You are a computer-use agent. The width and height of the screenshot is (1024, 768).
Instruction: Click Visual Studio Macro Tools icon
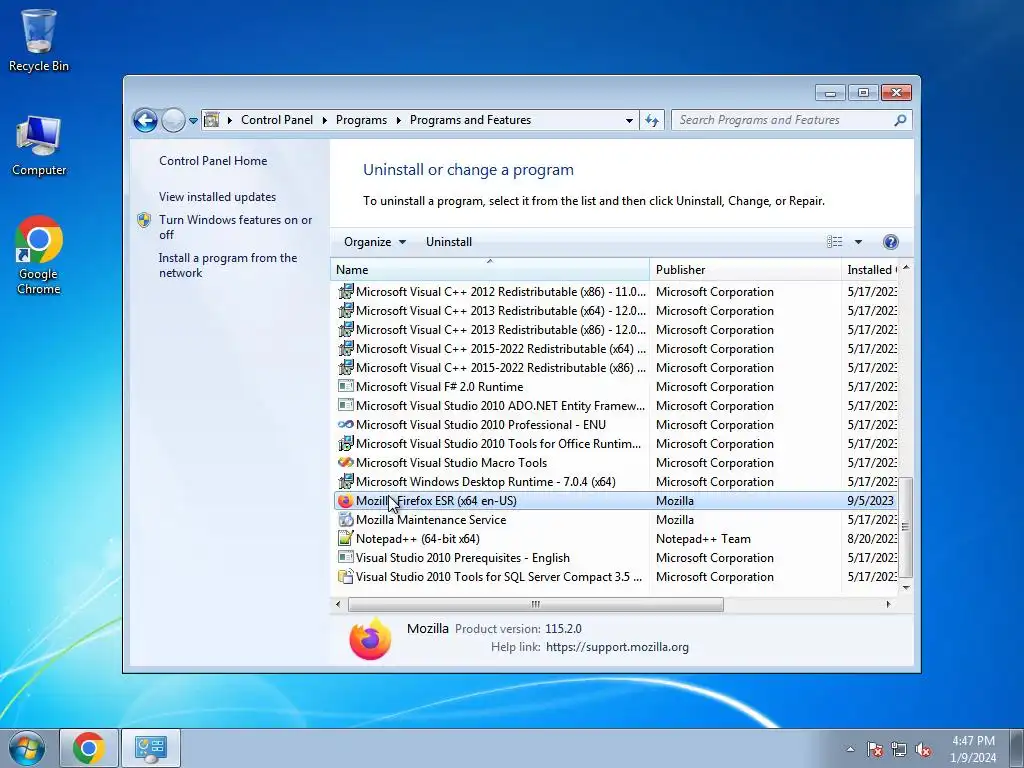(345, 462)
